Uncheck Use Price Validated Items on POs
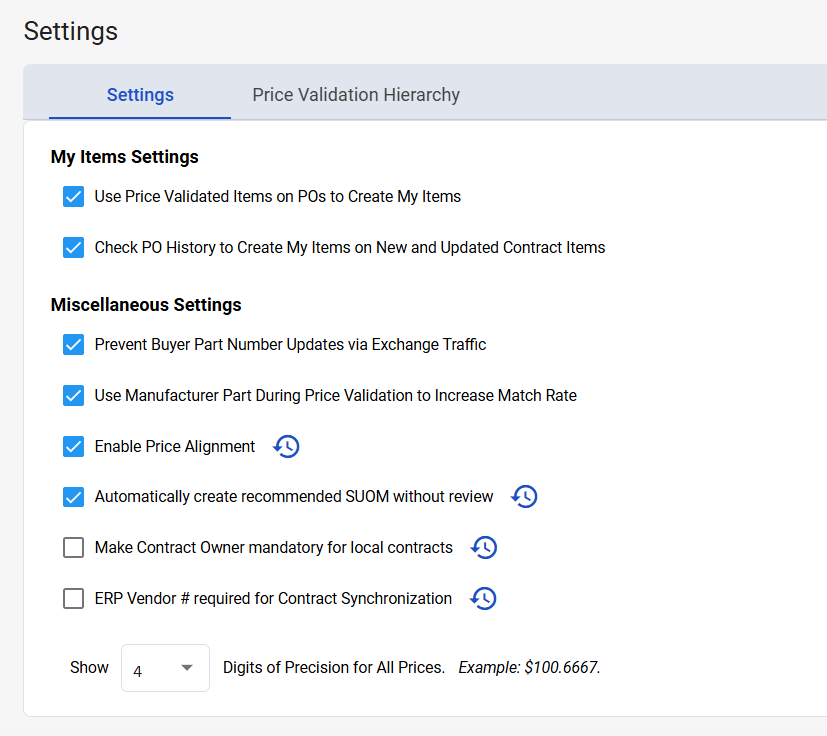 pos(73,196)
